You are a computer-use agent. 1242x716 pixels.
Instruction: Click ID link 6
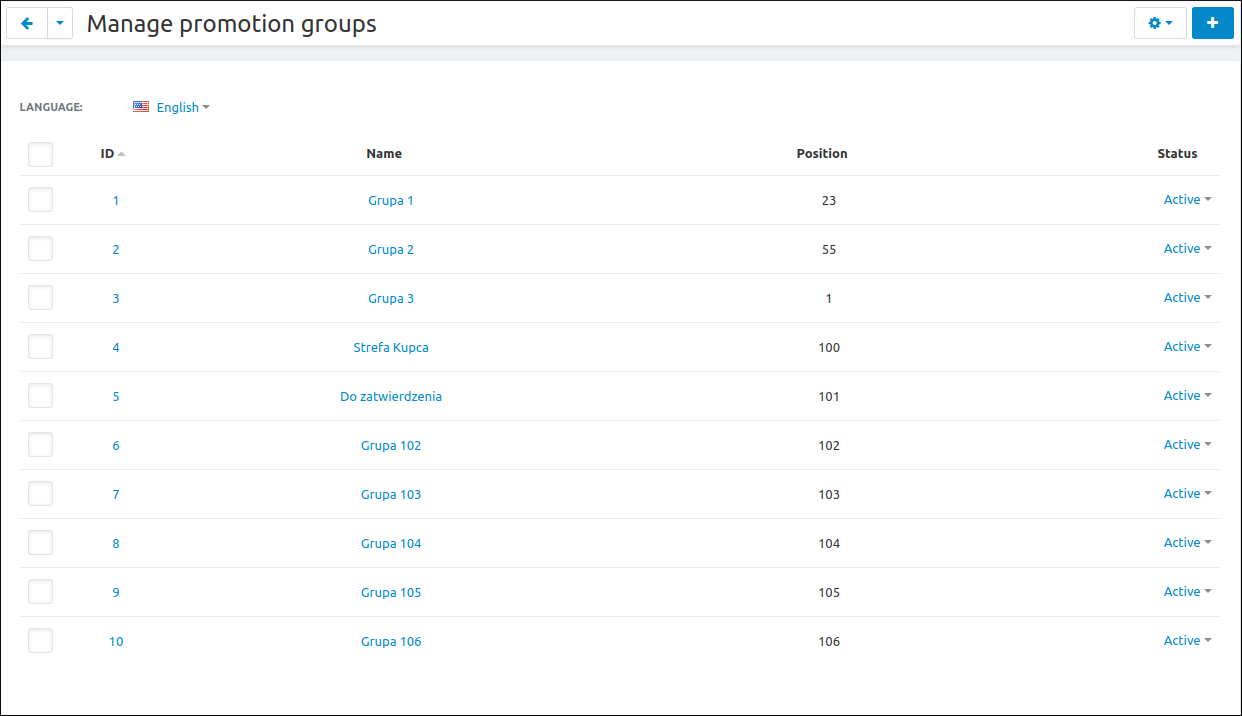[116, 445]
